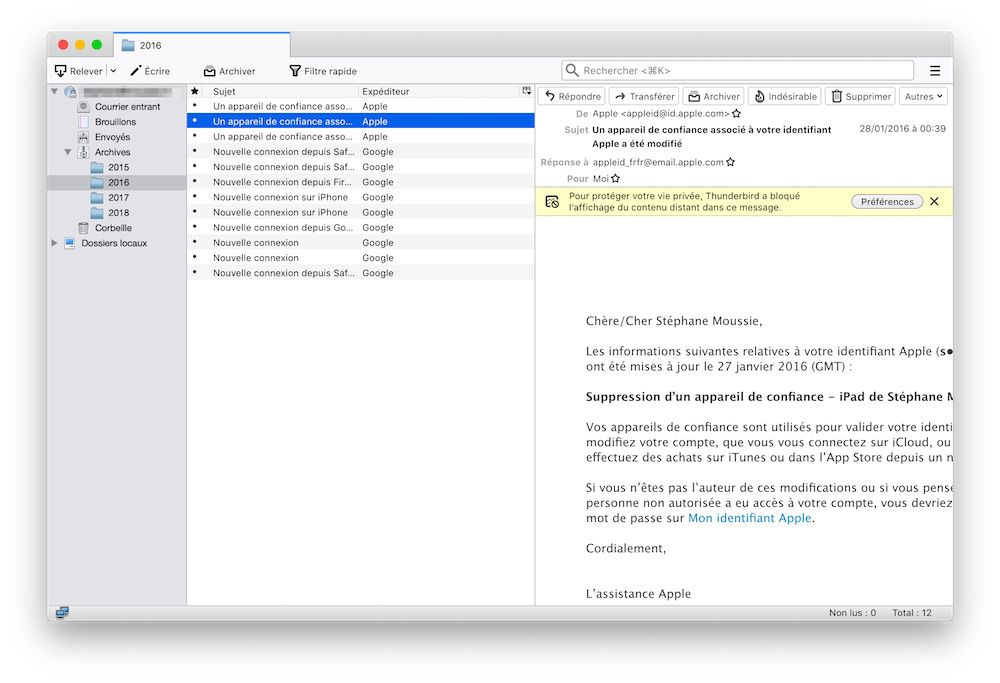The height and width of the screenshot is (683, 1000).
Task: Collapse the Archives folder
Action: click(x=68, y=152)
